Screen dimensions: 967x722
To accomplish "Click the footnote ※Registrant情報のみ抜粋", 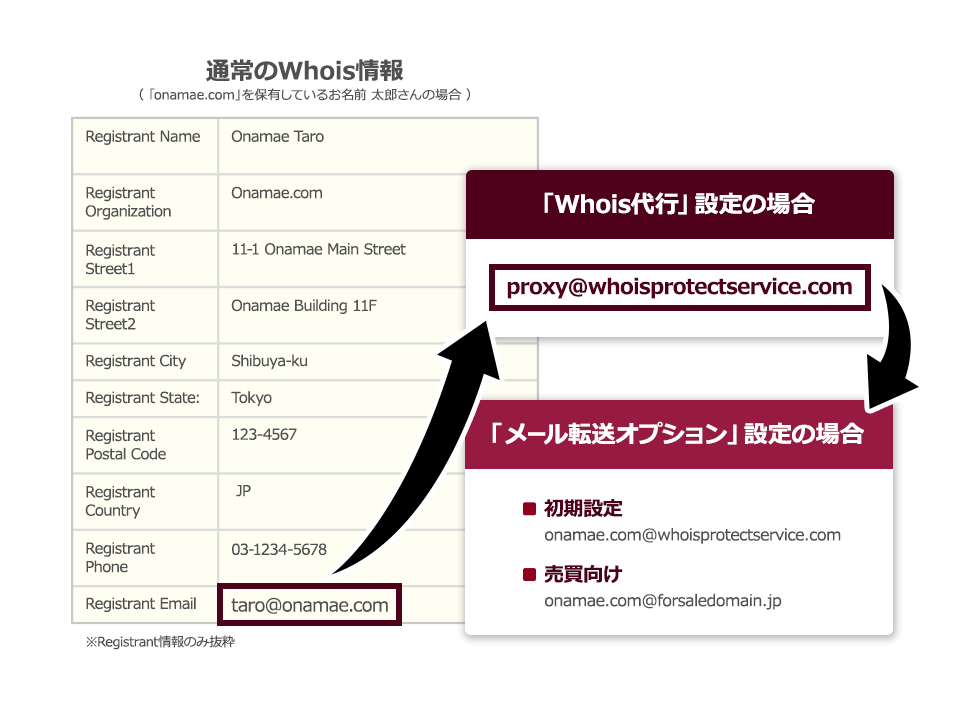I will click(x=160, y=642).
